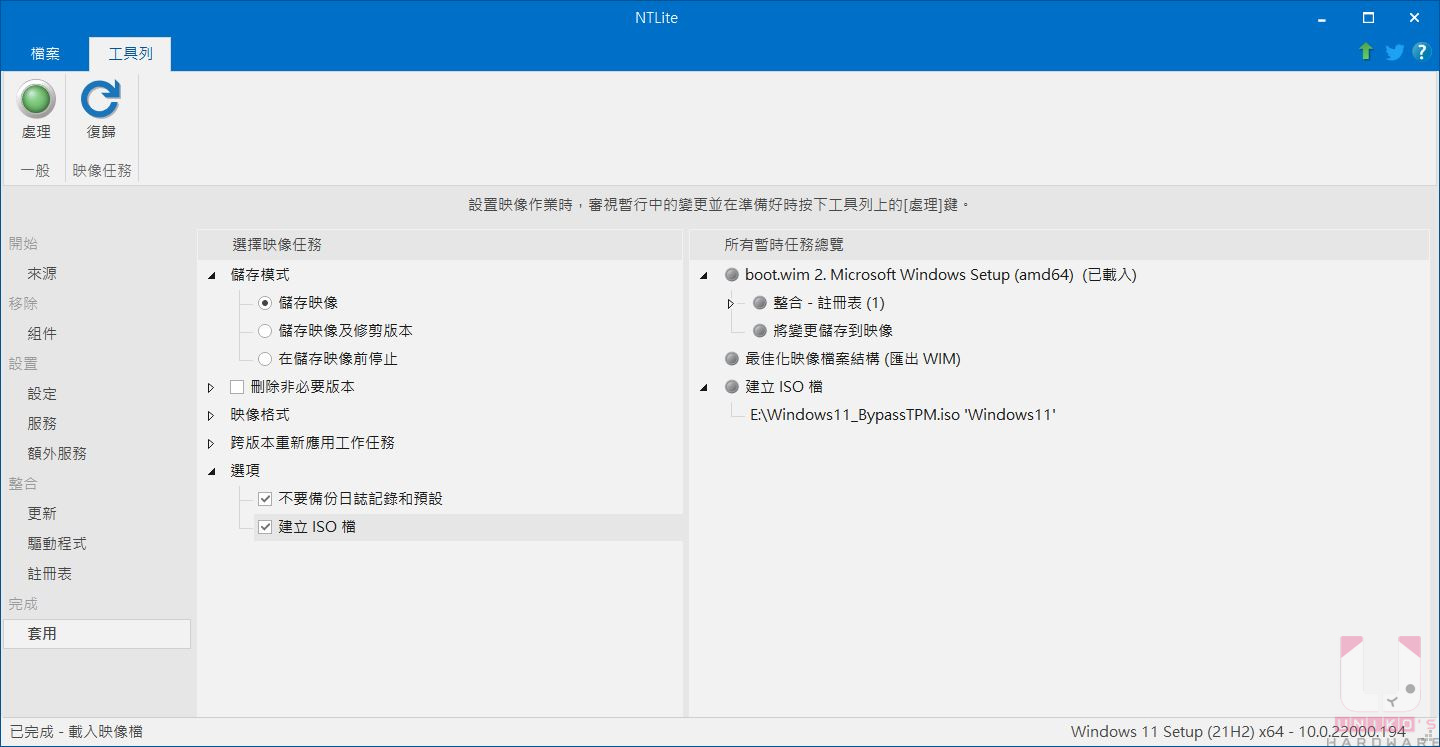Collapse the 建立 ISO 檔 task node

pyautogui.click(x=703, y=387)
